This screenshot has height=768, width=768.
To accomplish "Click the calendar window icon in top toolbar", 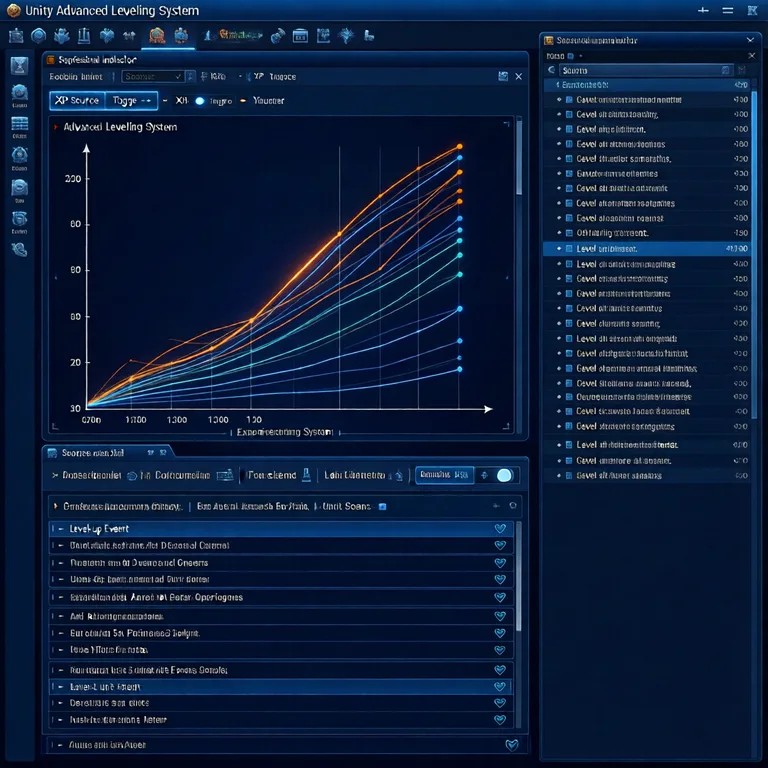I will tap(300, 35).
